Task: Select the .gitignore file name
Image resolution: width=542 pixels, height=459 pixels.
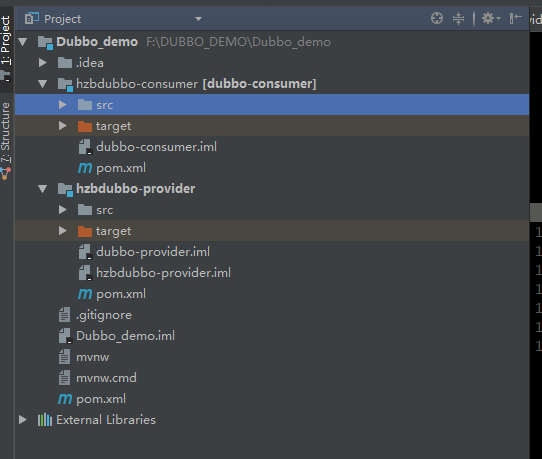Action: 104,315
